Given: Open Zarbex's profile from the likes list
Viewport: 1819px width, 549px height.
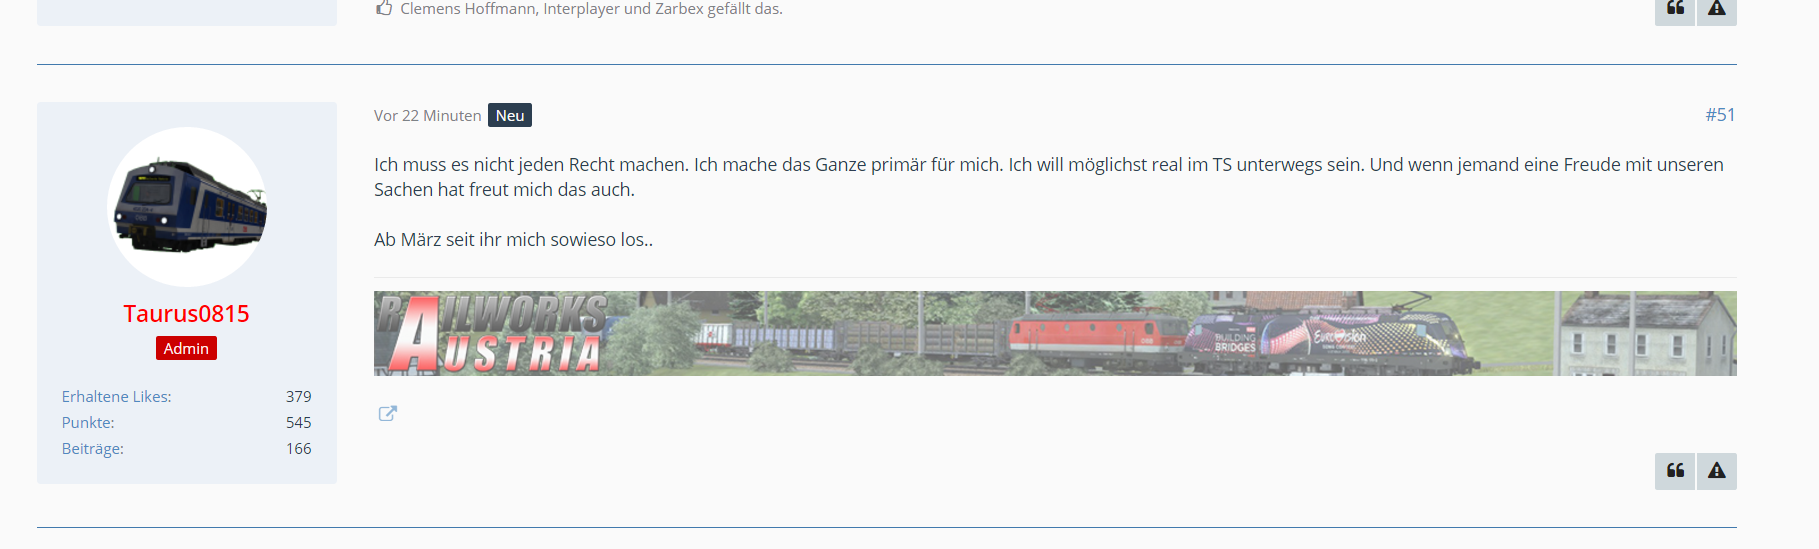Looking at the screenshot, I should click(x=679, y=9).
